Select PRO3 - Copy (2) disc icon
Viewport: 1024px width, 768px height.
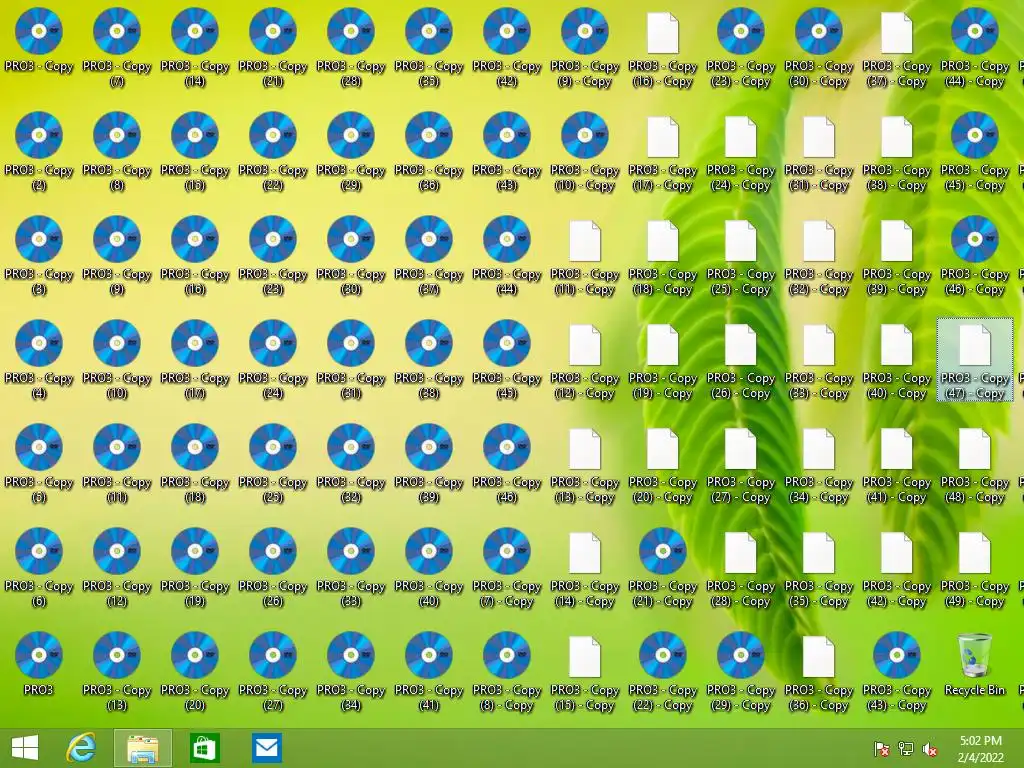tap(39, 135)
